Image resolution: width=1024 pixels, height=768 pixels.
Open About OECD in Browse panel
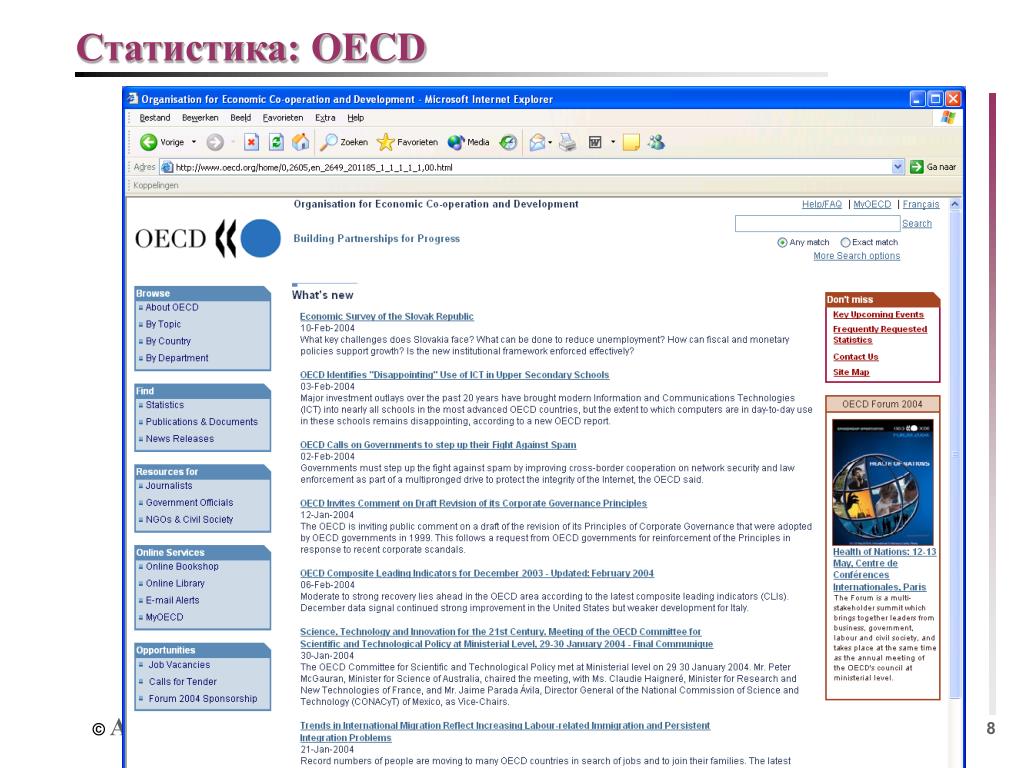point(172,307)
